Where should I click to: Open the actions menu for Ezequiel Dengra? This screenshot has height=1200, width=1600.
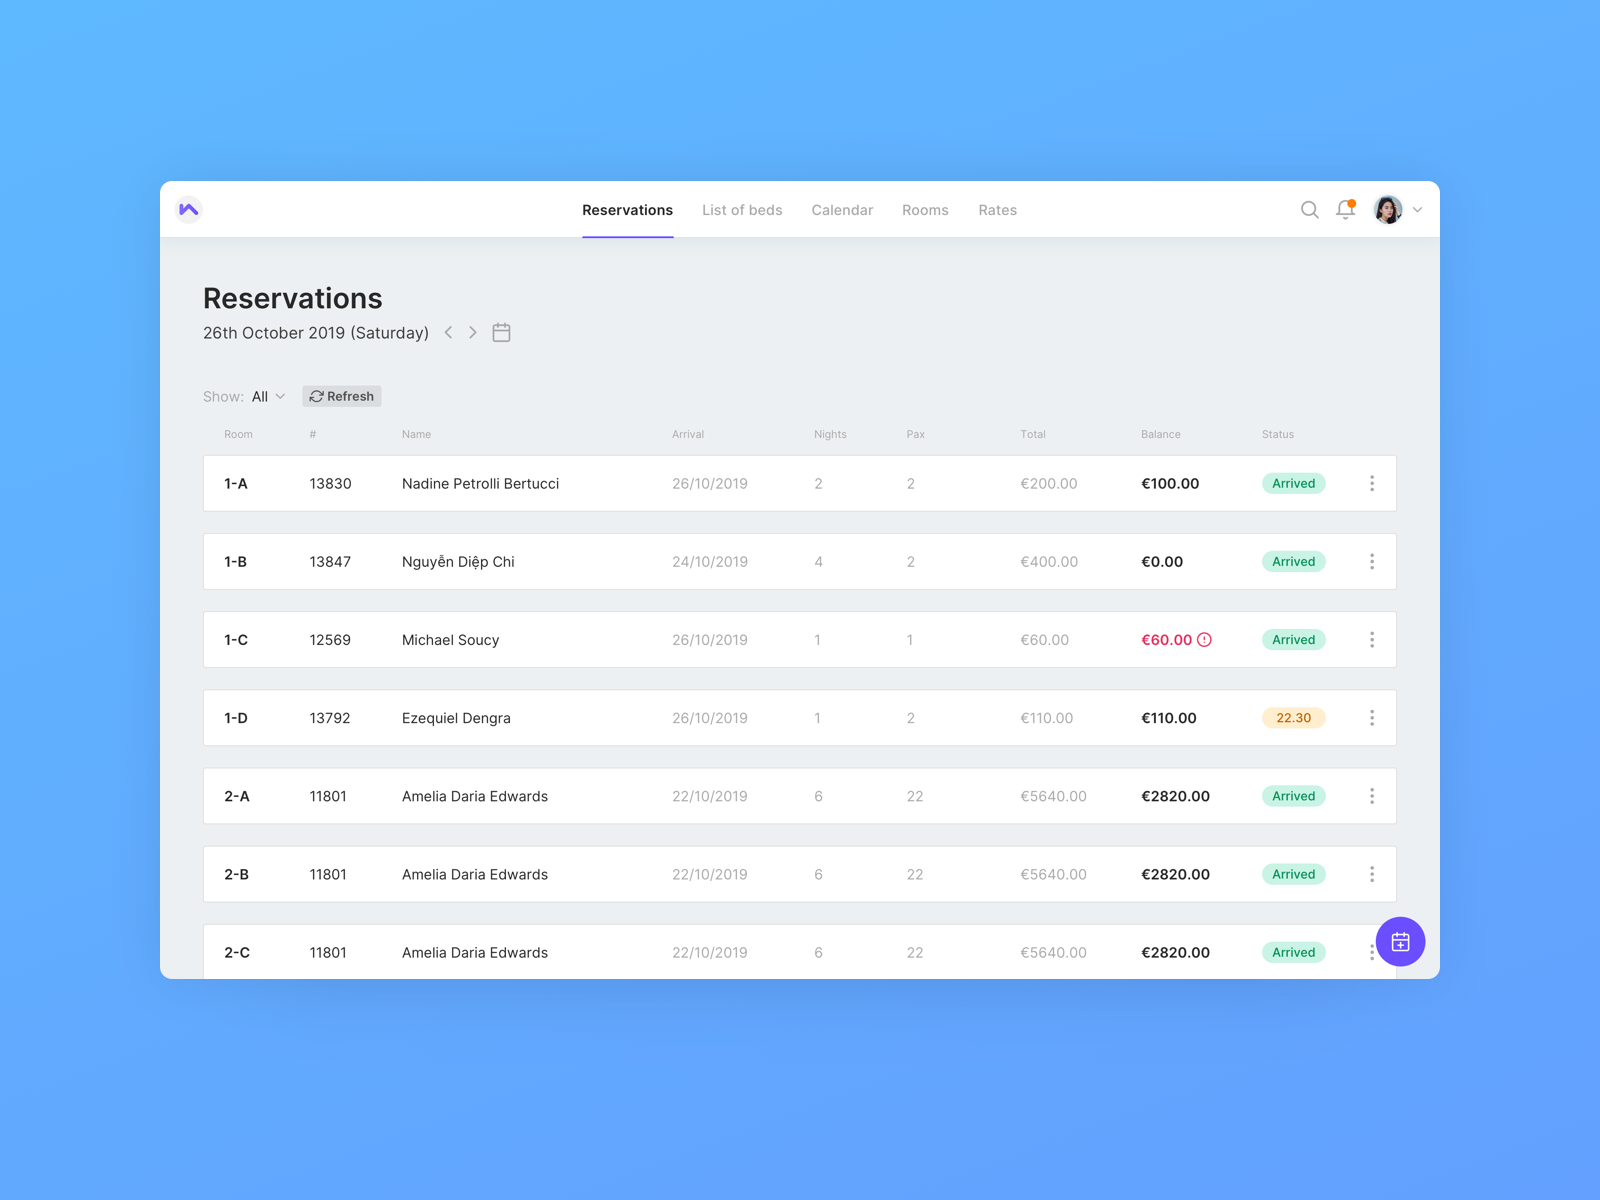point(1372,717)
